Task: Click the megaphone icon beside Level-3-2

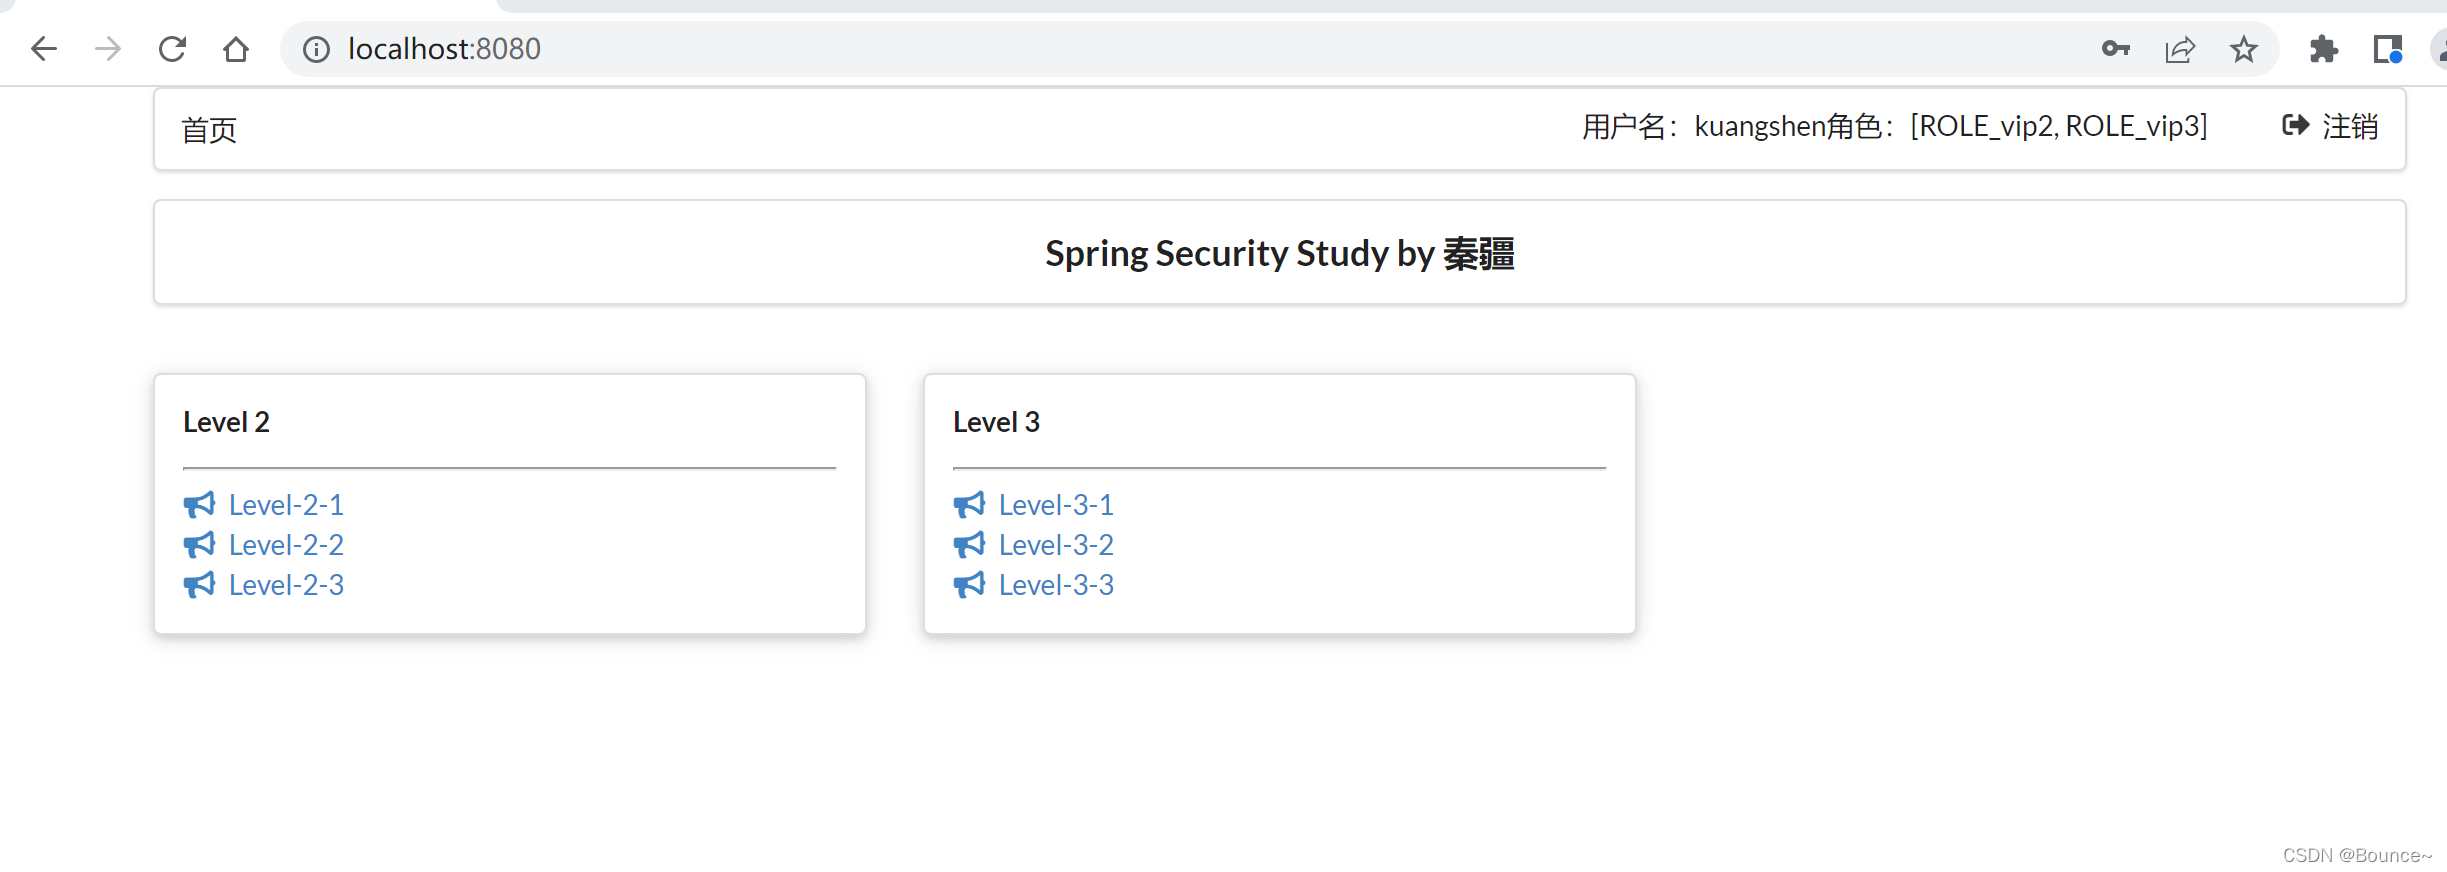Action: click(x=969, y=545)
